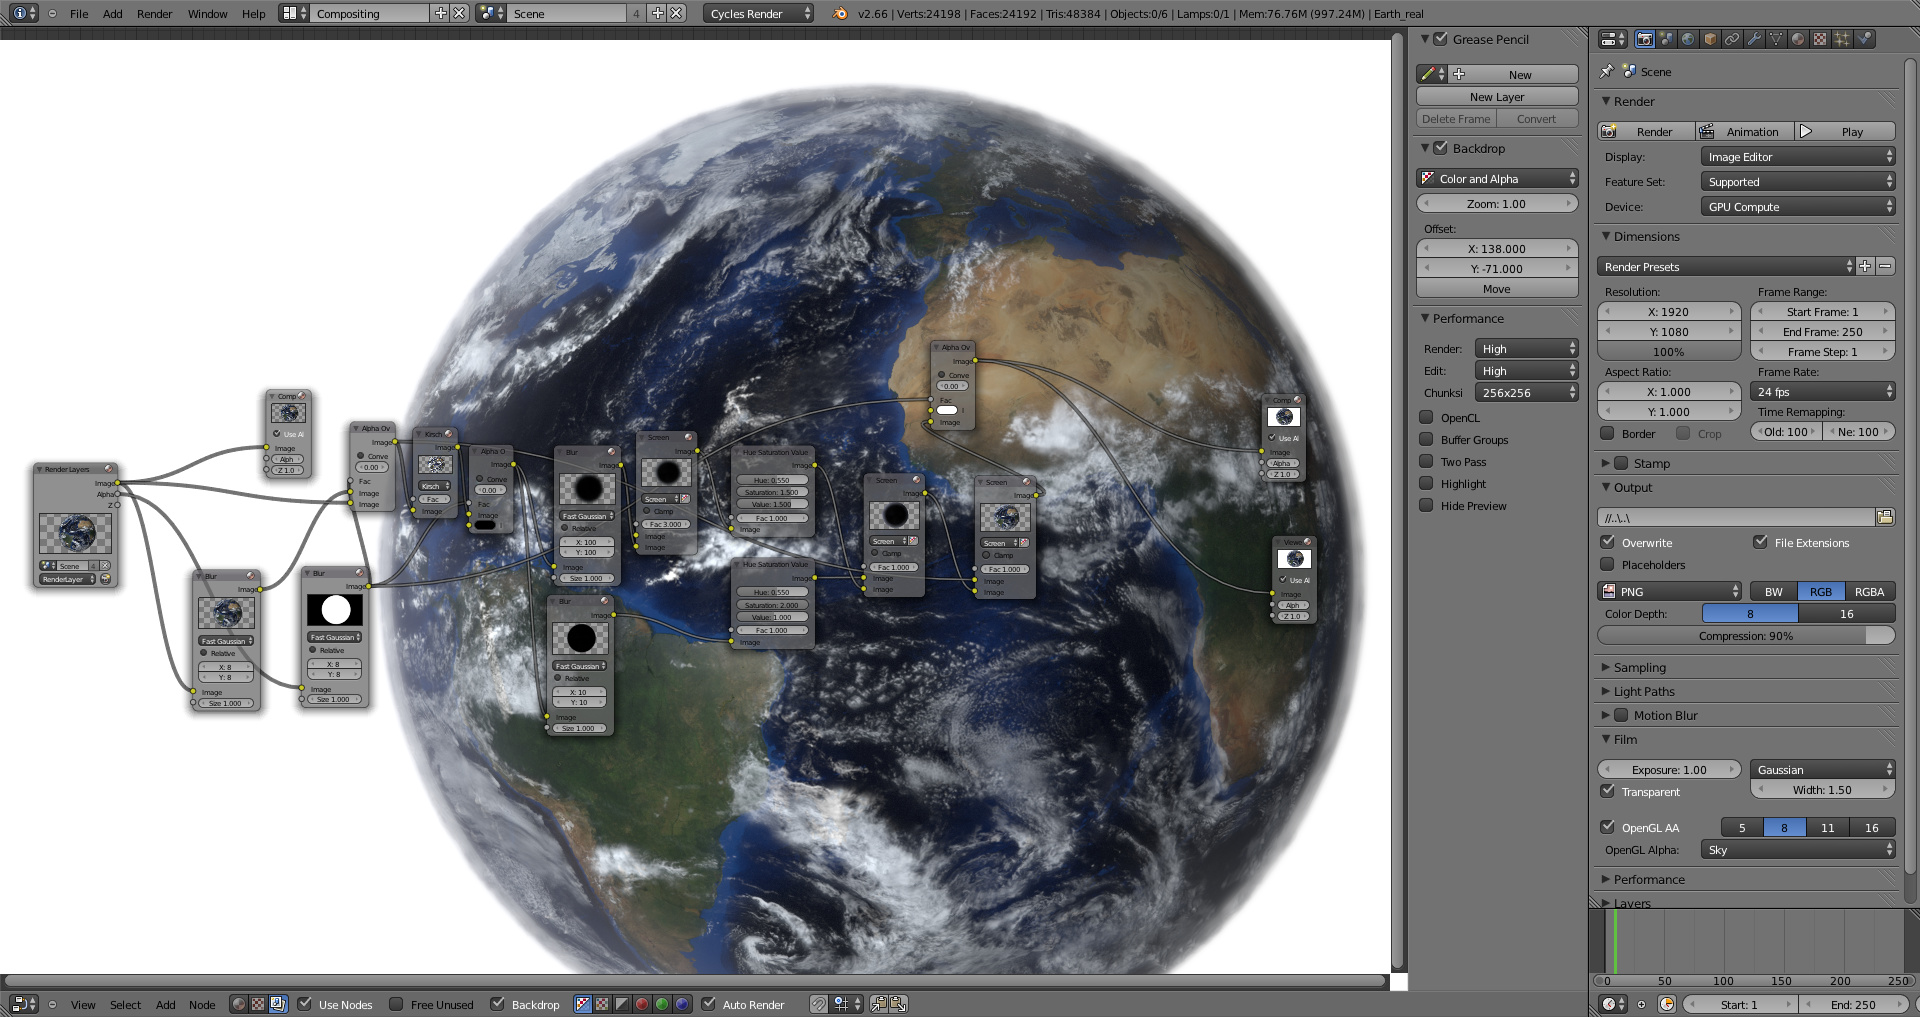1920x1017 pixels.
Task: Open the PNG file format dropdown
Action: 1669,591
